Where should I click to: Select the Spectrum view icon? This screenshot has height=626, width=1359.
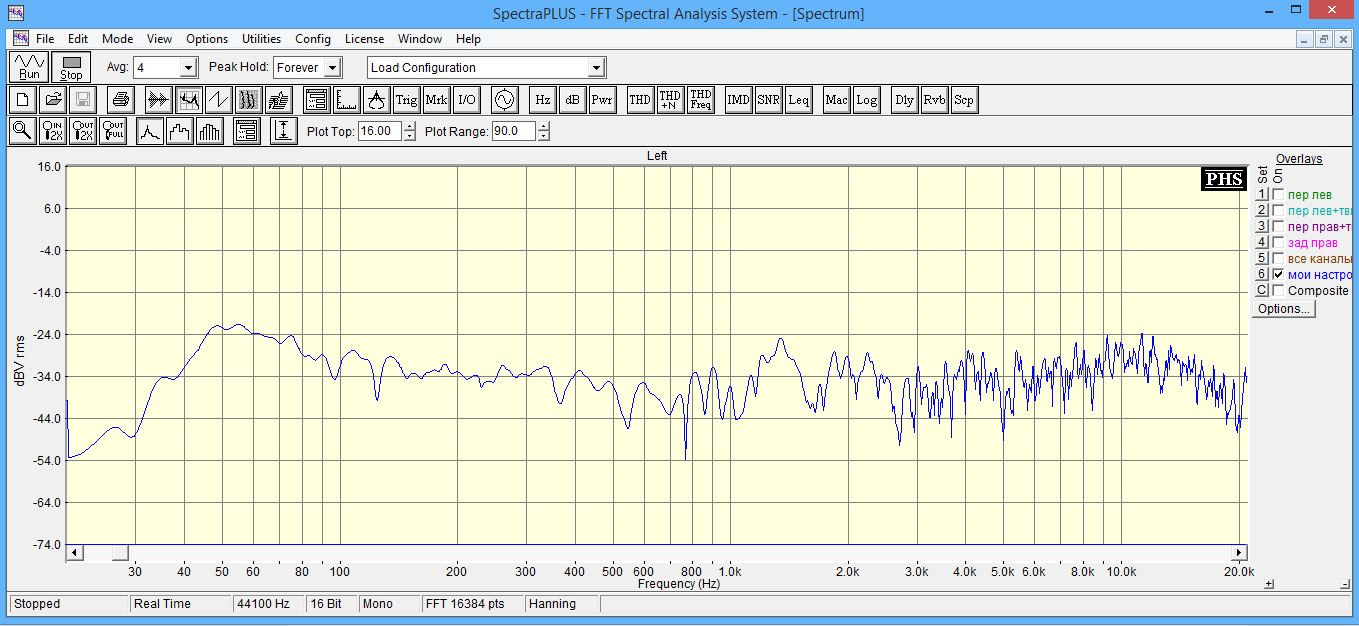(x=189, y=100)
